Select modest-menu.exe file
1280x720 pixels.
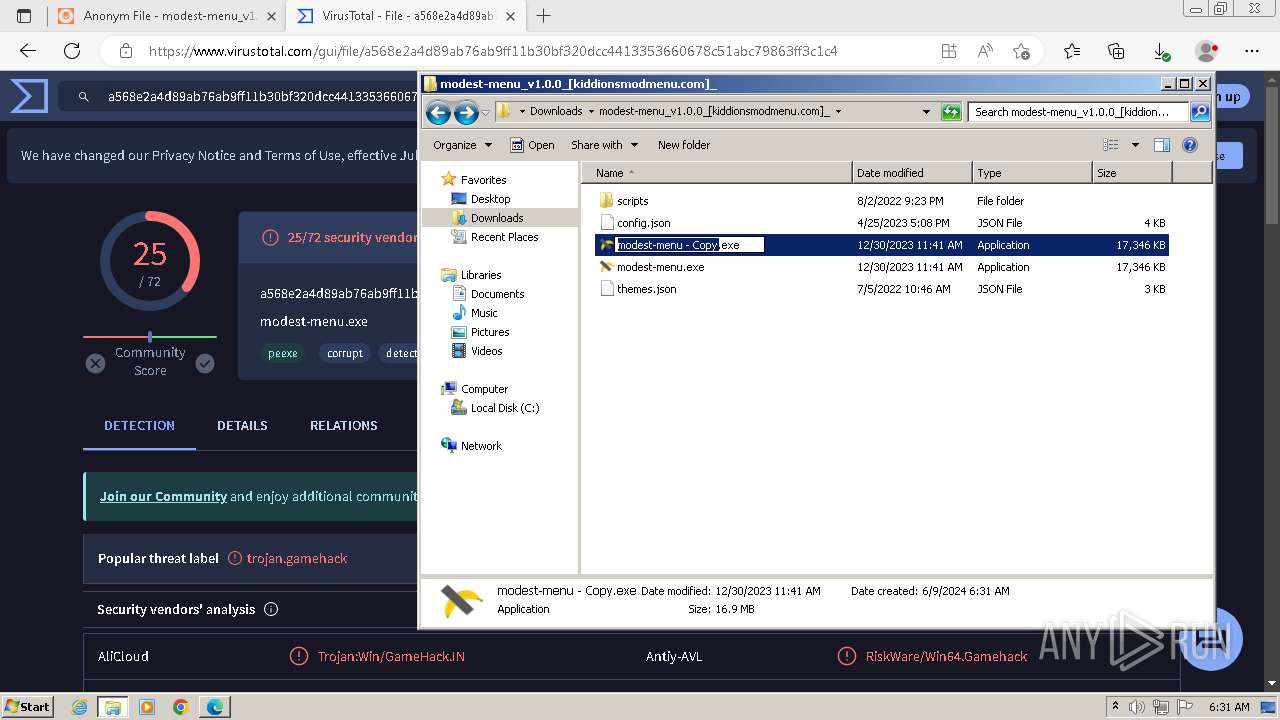660,267
